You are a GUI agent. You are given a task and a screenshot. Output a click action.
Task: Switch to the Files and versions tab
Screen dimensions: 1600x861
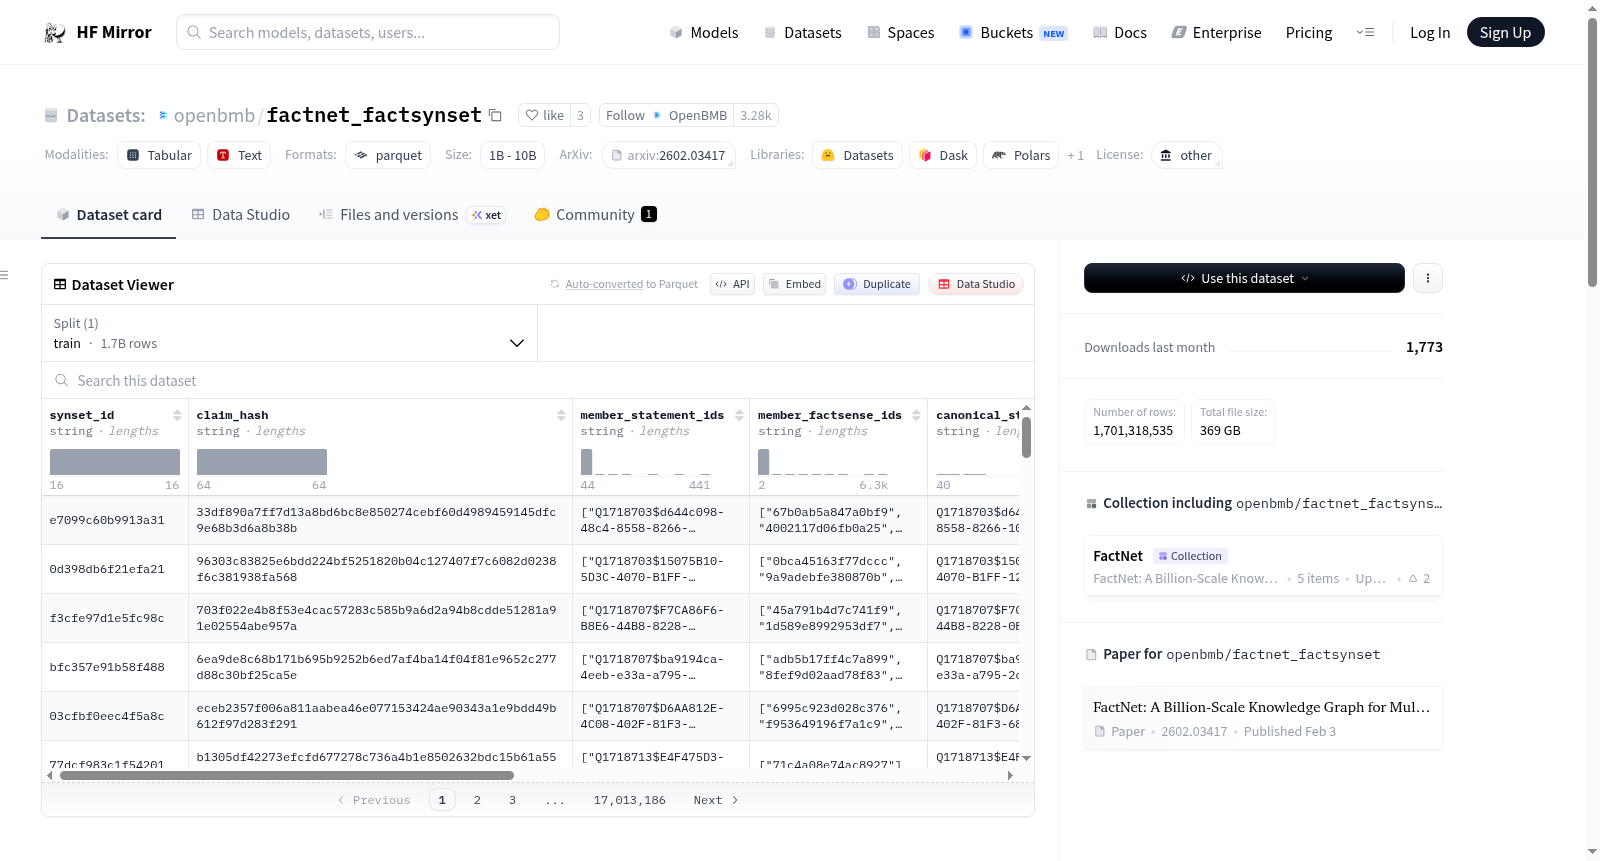(x=412, y=215)
